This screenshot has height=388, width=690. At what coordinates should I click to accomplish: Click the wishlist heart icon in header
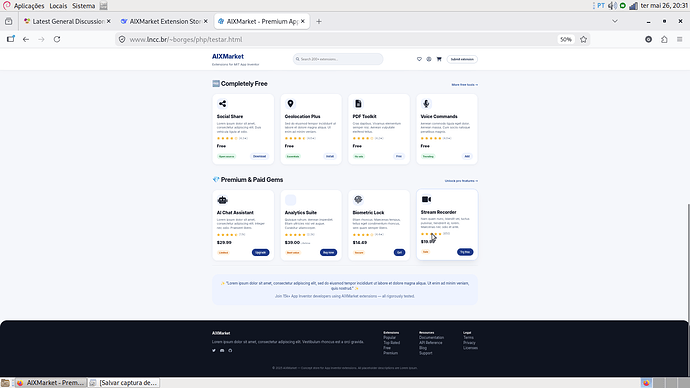(419, 59)
